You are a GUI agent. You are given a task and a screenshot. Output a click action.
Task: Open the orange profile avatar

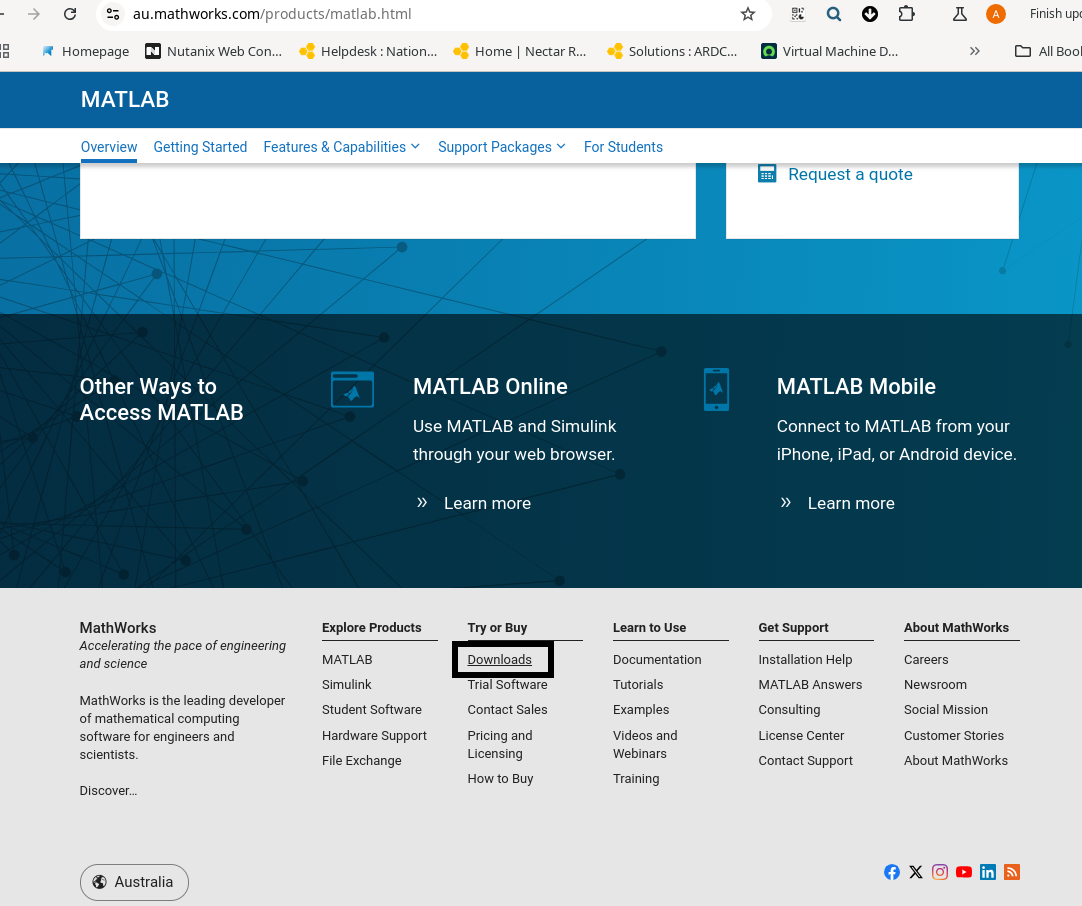995,14
